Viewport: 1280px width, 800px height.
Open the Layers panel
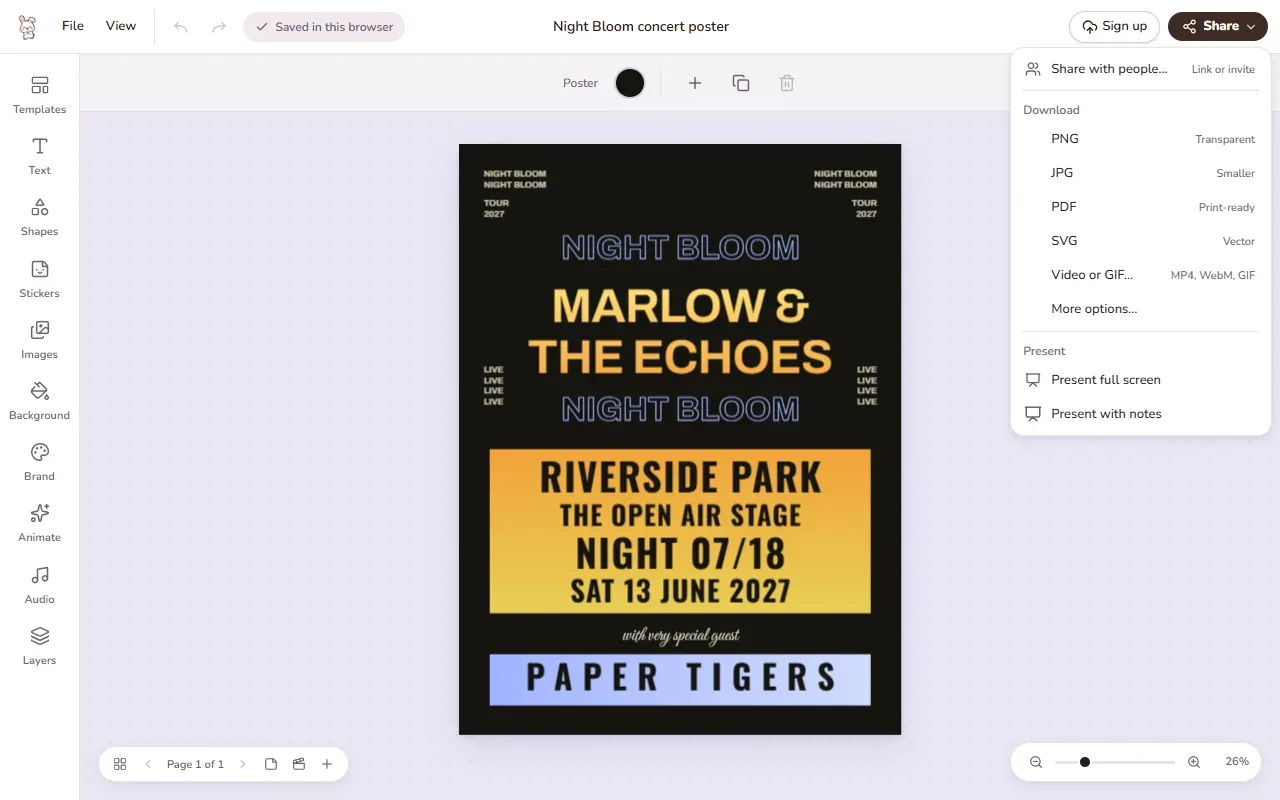[39, 646]
